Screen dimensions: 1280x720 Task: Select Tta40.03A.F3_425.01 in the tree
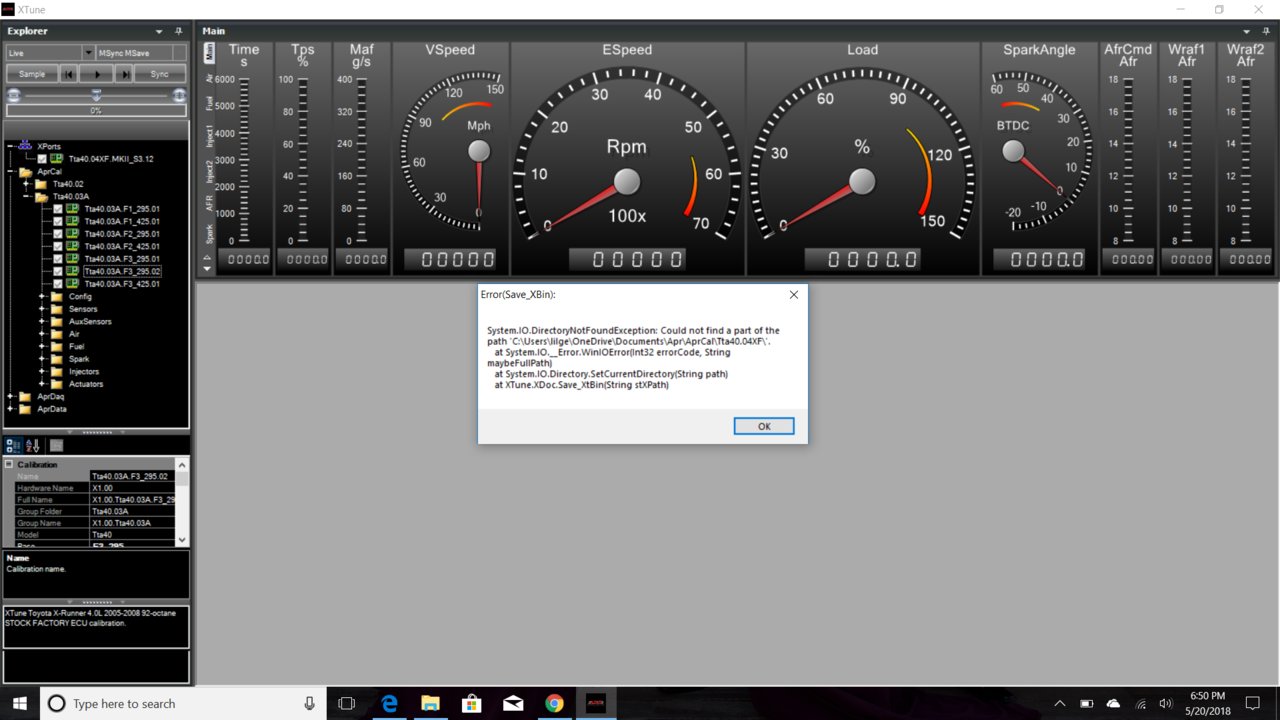point(122,284)
